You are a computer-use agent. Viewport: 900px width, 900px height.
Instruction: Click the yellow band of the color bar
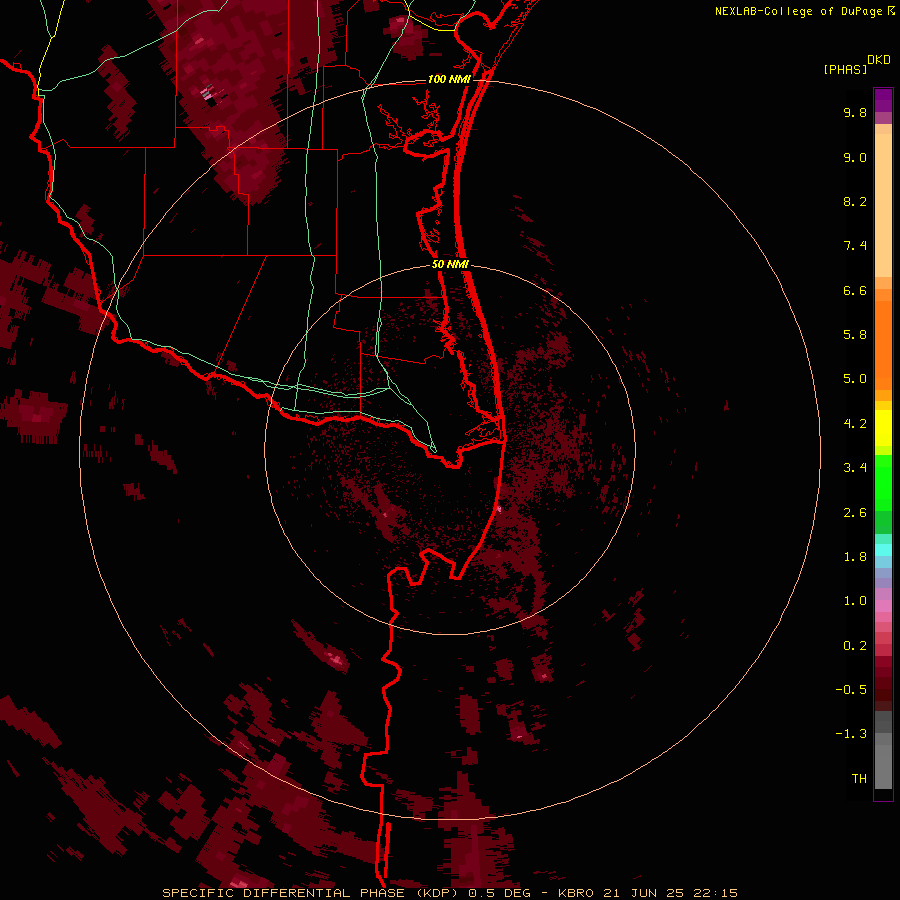(x=883, y=428)
